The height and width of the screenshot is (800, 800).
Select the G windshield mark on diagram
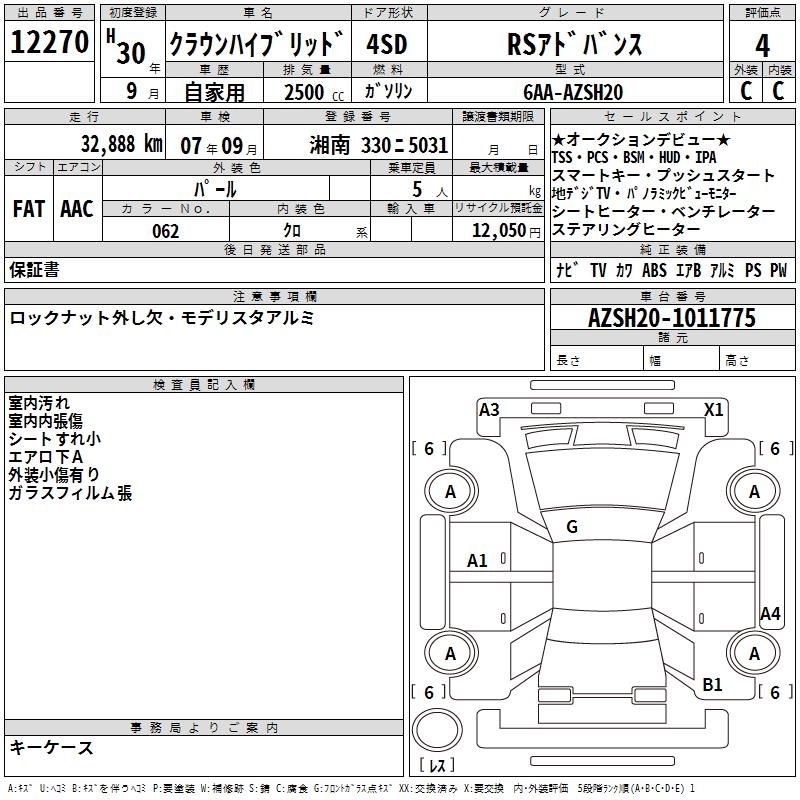572,527
